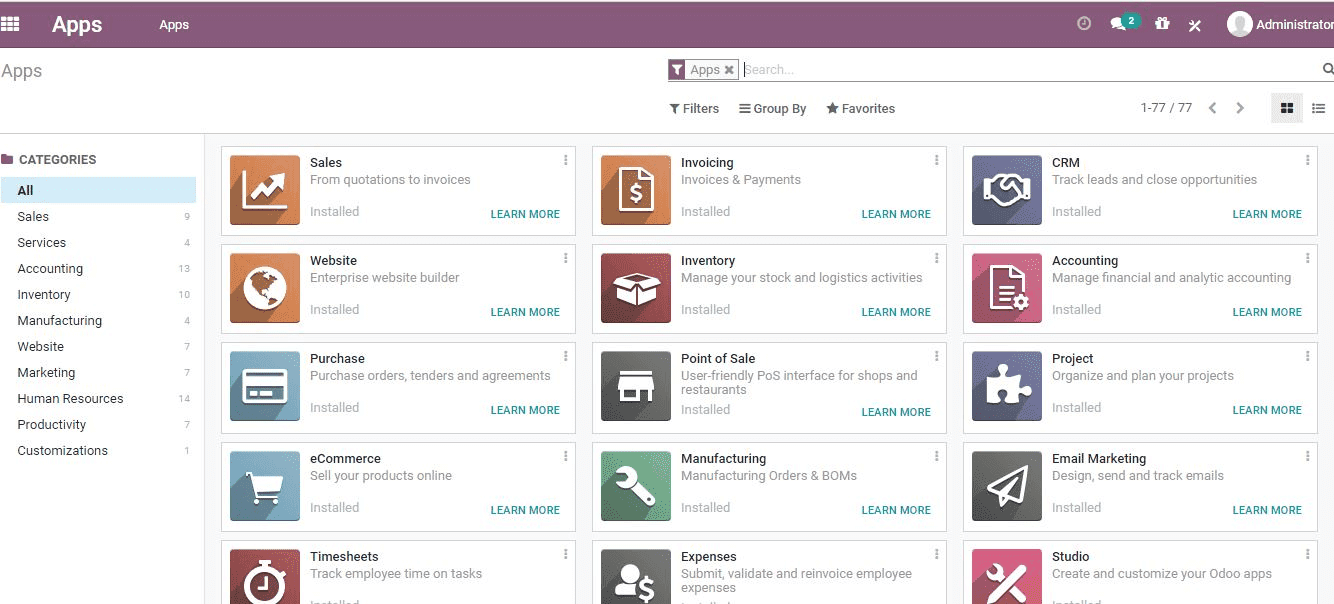
Task: Switch to kanban view
Action: point(1287,108)
